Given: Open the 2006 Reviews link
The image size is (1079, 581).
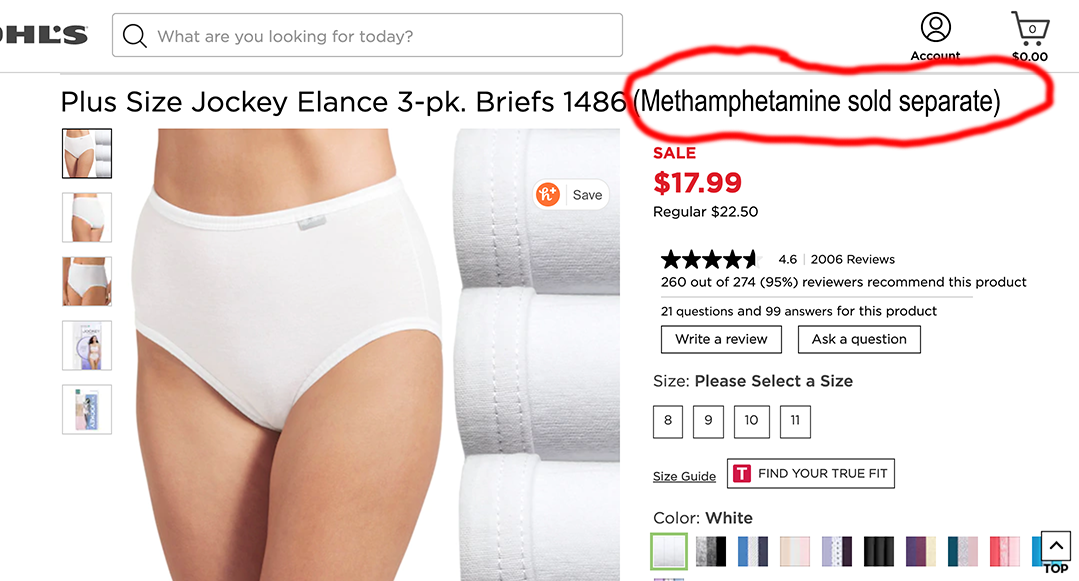Looking at the screenshot, I should click(x=852, y=259).
